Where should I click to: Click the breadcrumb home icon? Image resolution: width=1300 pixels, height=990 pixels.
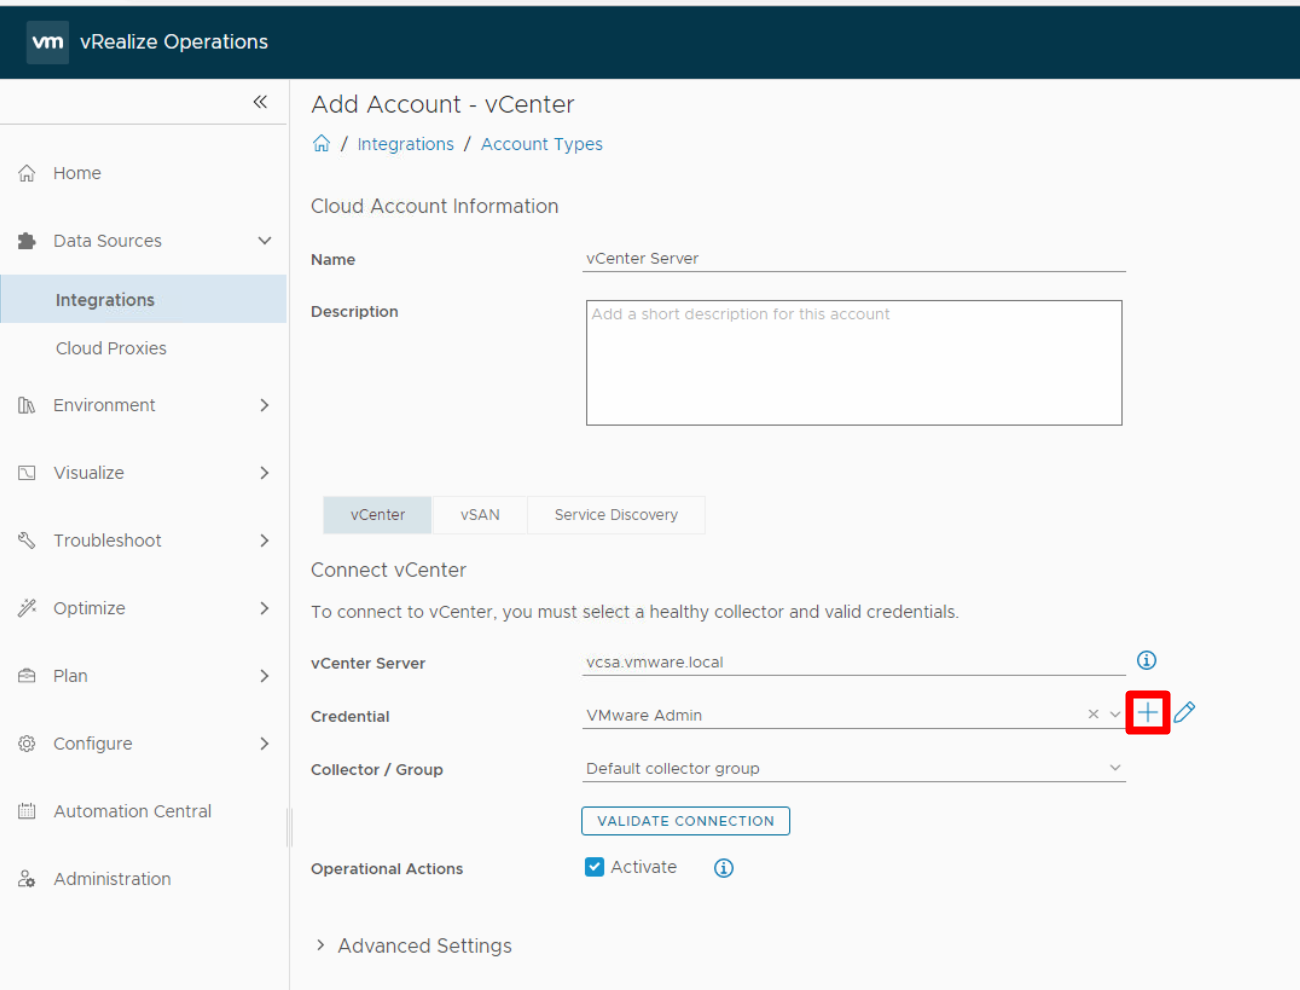point(321,143)
